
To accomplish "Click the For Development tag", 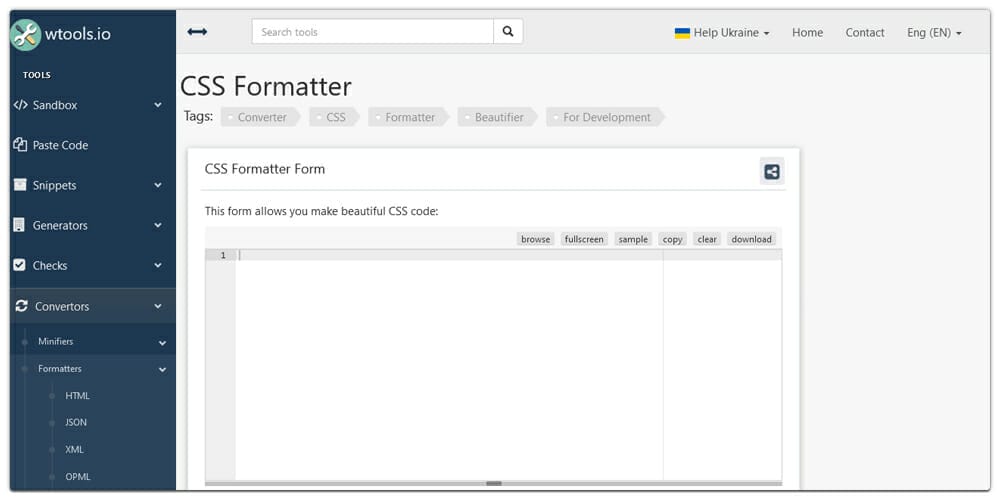I will (606, 117).
